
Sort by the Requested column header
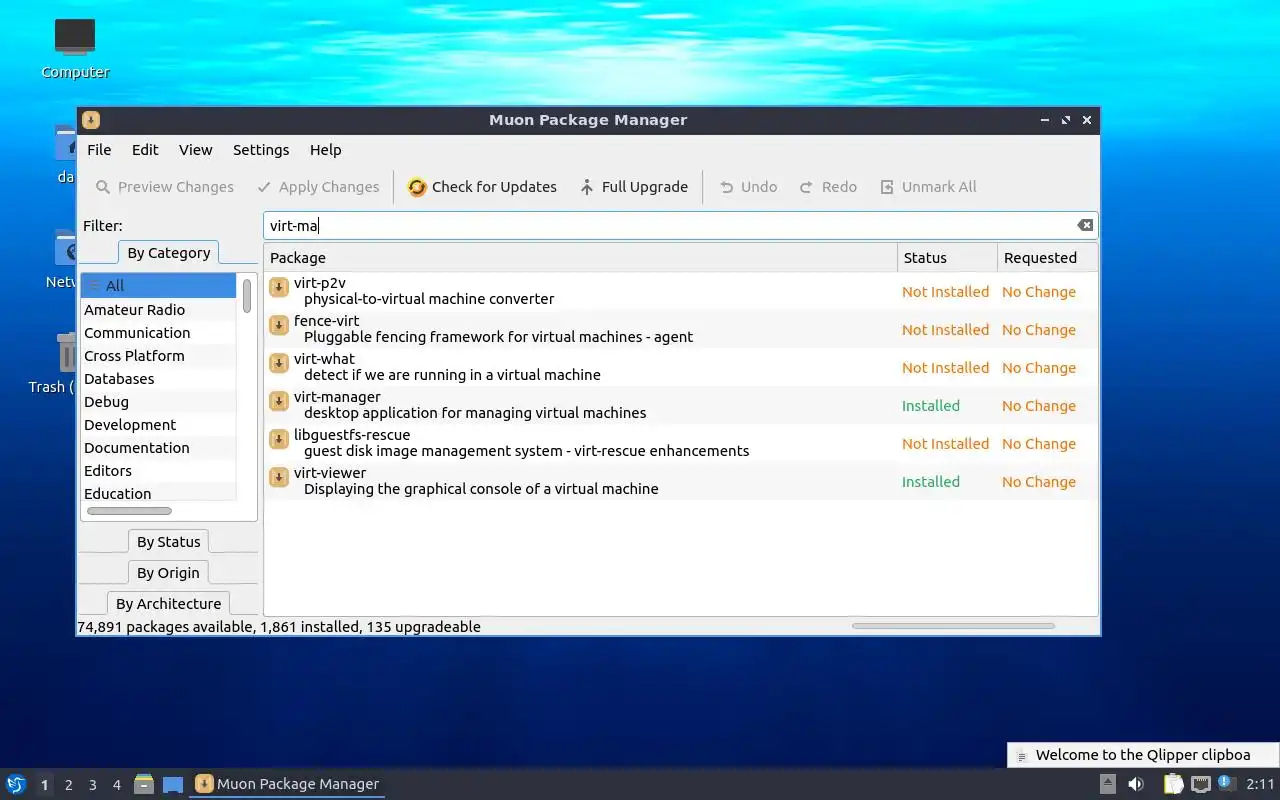[x=1047, y=258]
